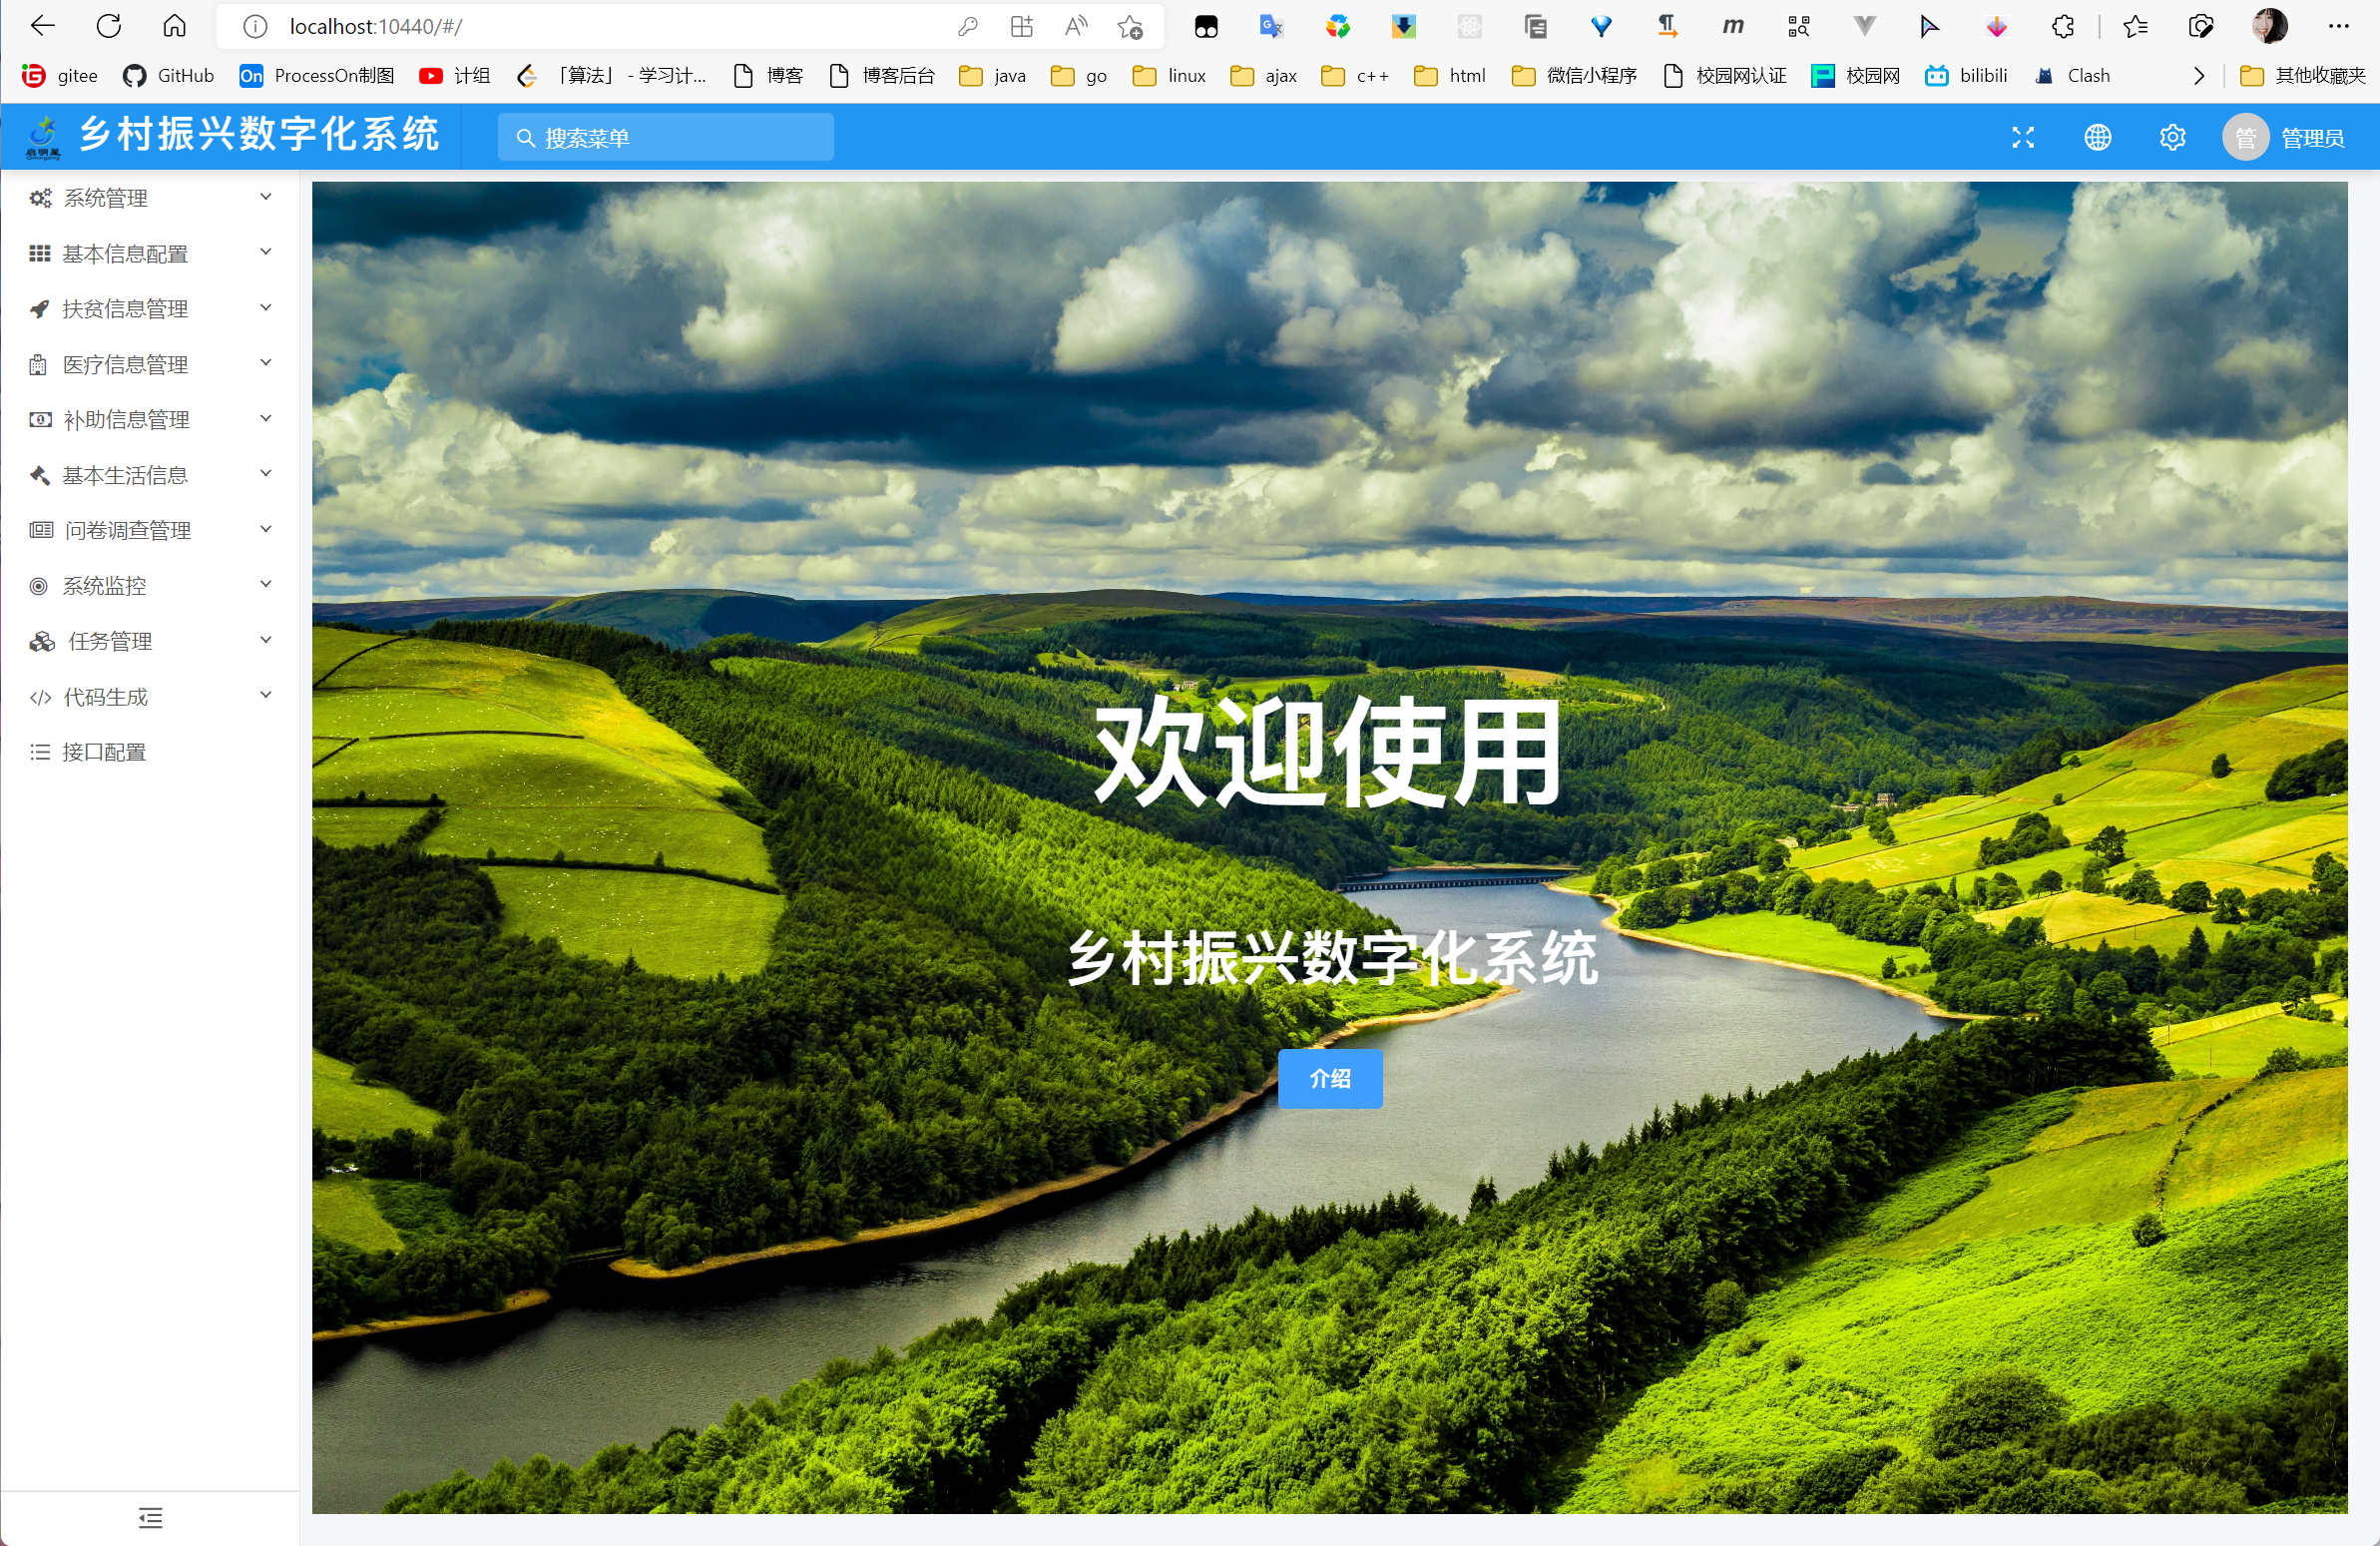Click the 医疗信息管理 hospital icon
This screenshot has height=1546, width=2380.
point(38,365)
